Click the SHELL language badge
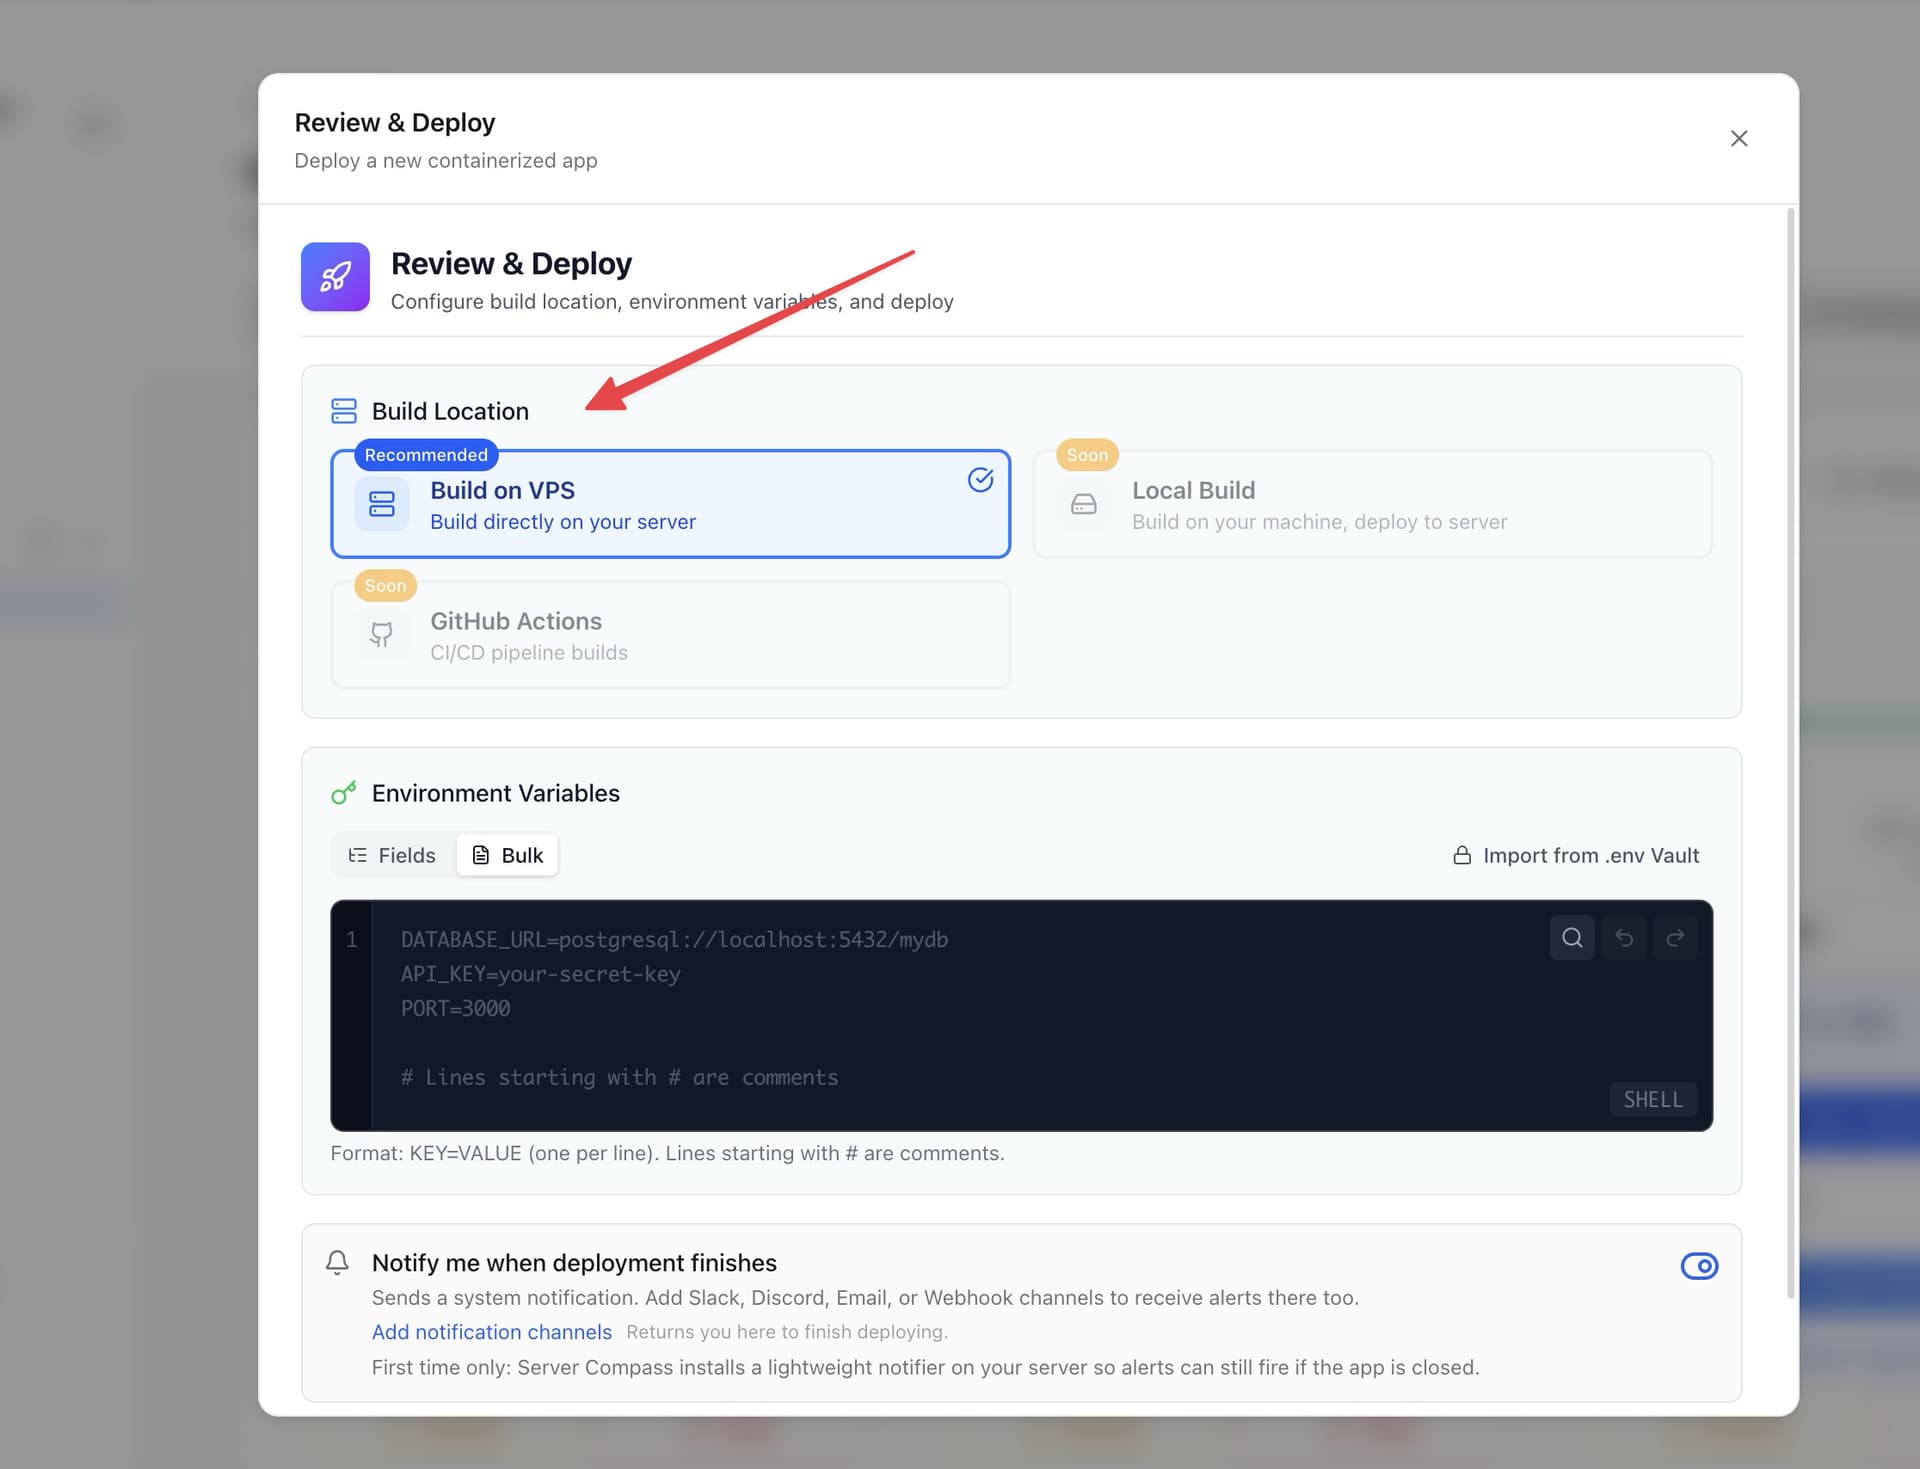Screen dimensions: 1920x1469 coord(1652,1099)
